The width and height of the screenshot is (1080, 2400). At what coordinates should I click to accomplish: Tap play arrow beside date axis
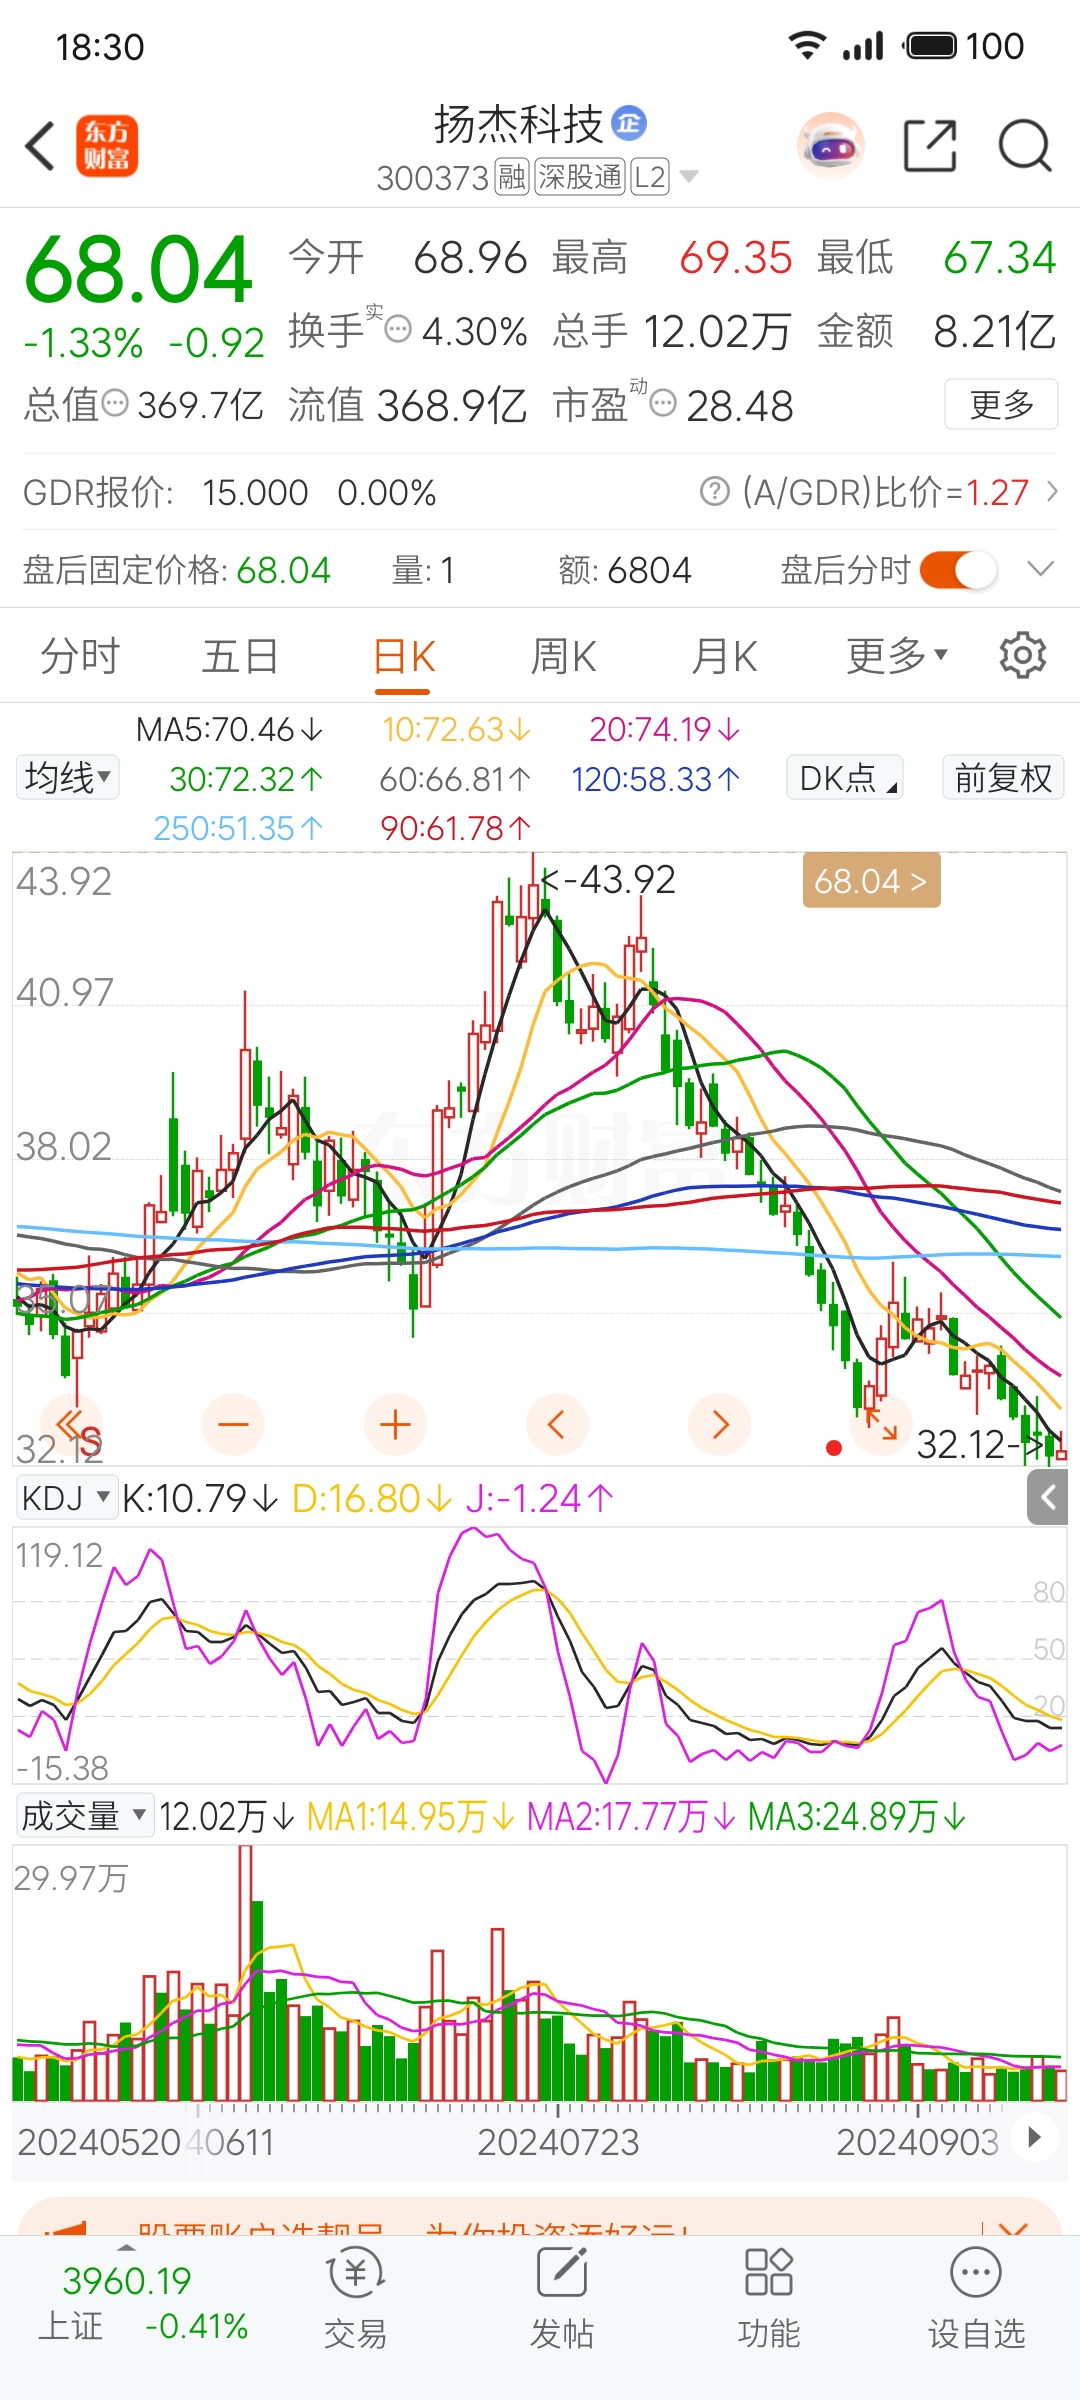1035,2137
